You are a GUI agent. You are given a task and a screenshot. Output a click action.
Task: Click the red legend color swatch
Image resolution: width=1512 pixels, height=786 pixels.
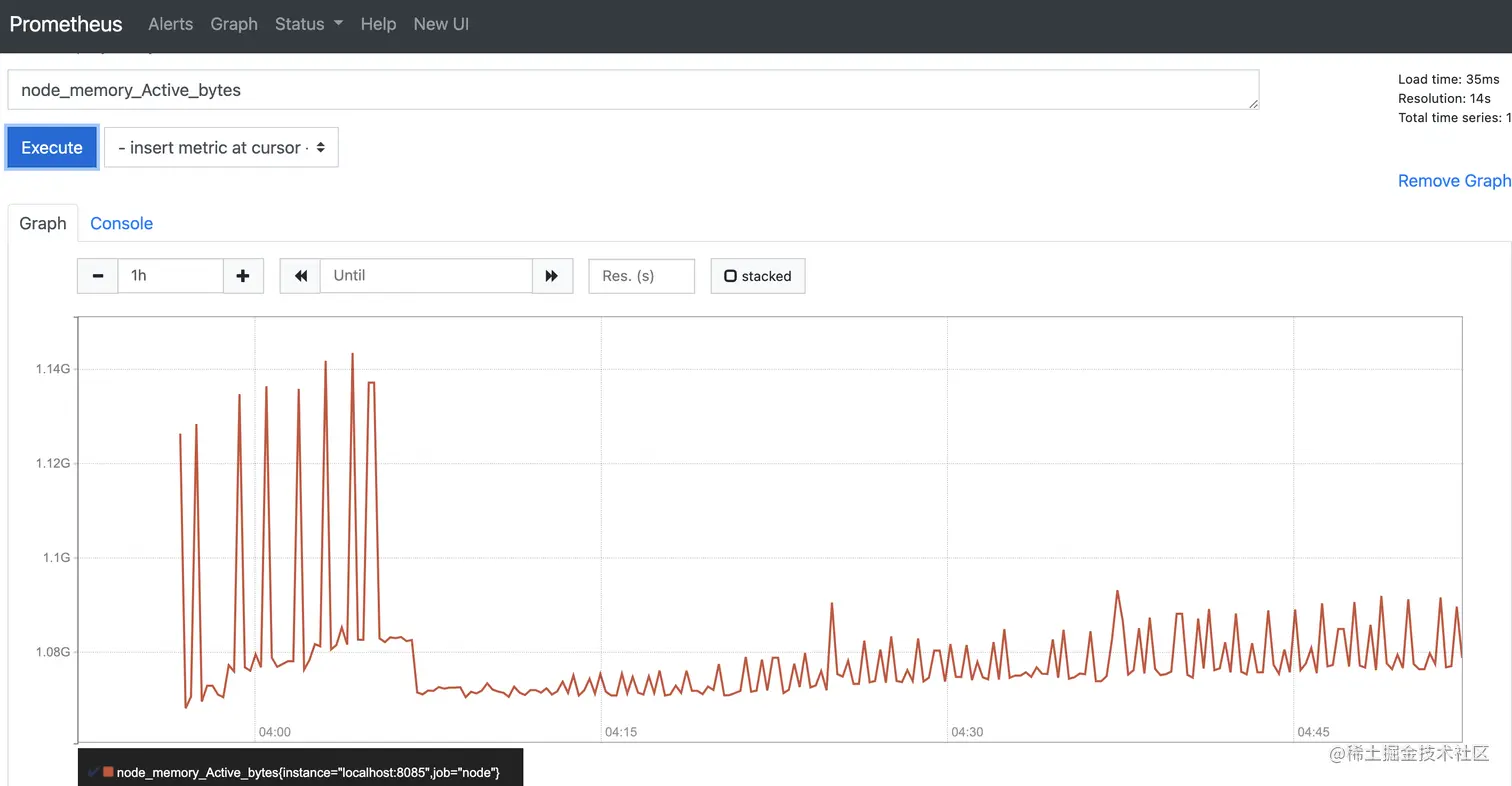click(108, 772)
